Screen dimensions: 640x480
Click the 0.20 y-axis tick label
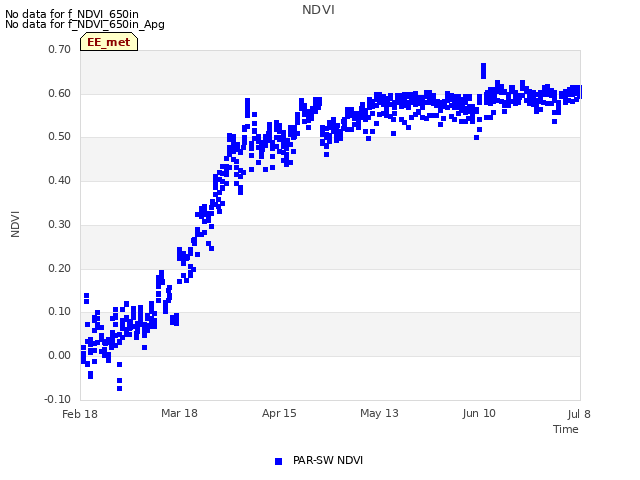60,268
